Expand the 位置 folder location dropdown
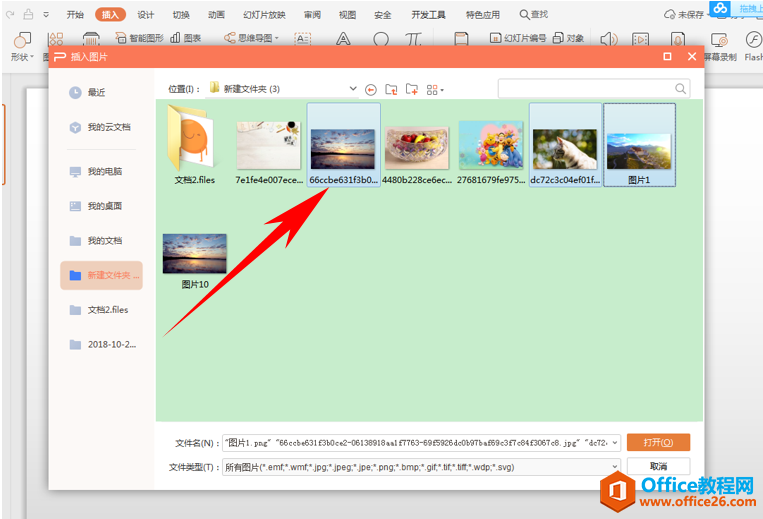763x519 pixels. 353,89
